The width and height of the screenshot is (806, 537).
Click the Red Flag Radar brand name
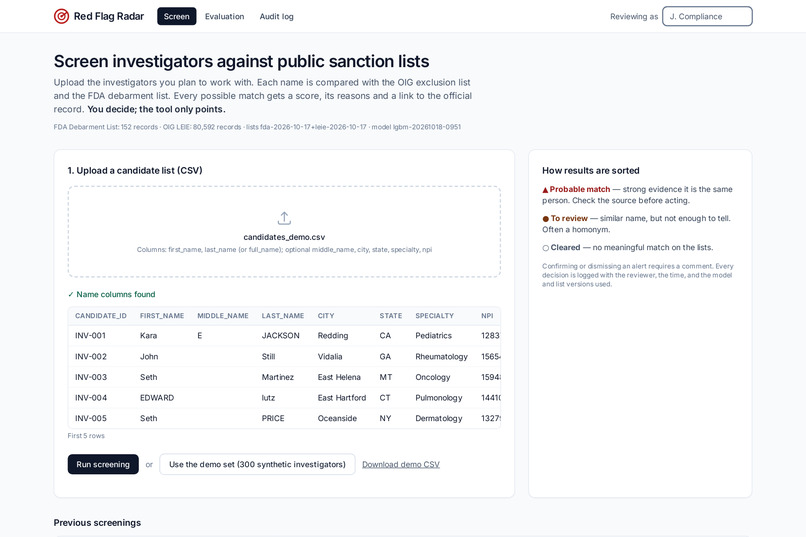point(109,16)
